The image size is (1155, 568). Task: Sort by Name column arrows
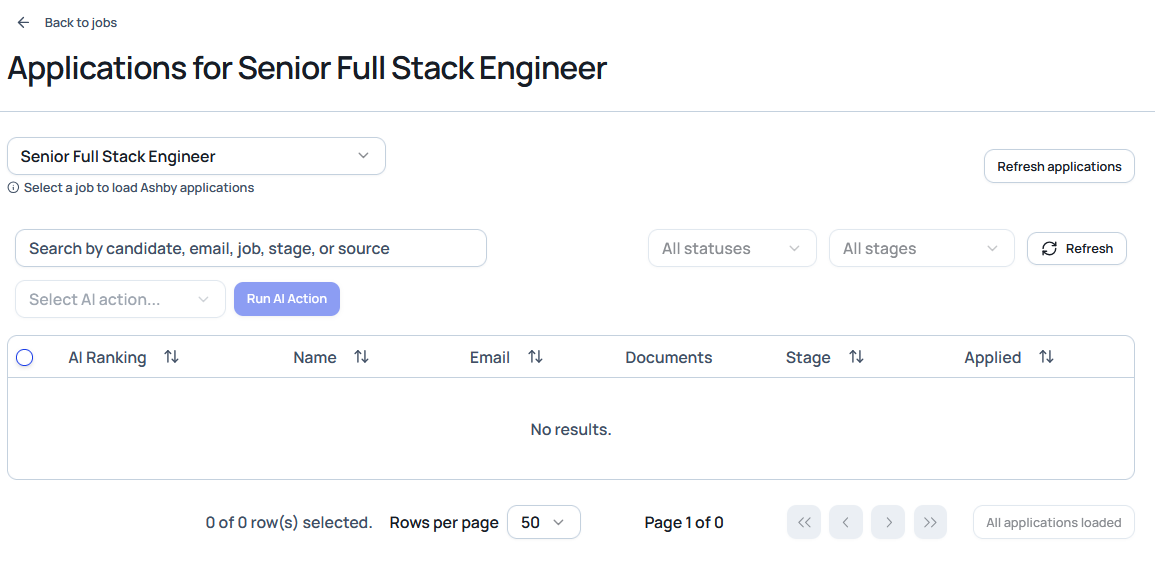tap(361, 357)
